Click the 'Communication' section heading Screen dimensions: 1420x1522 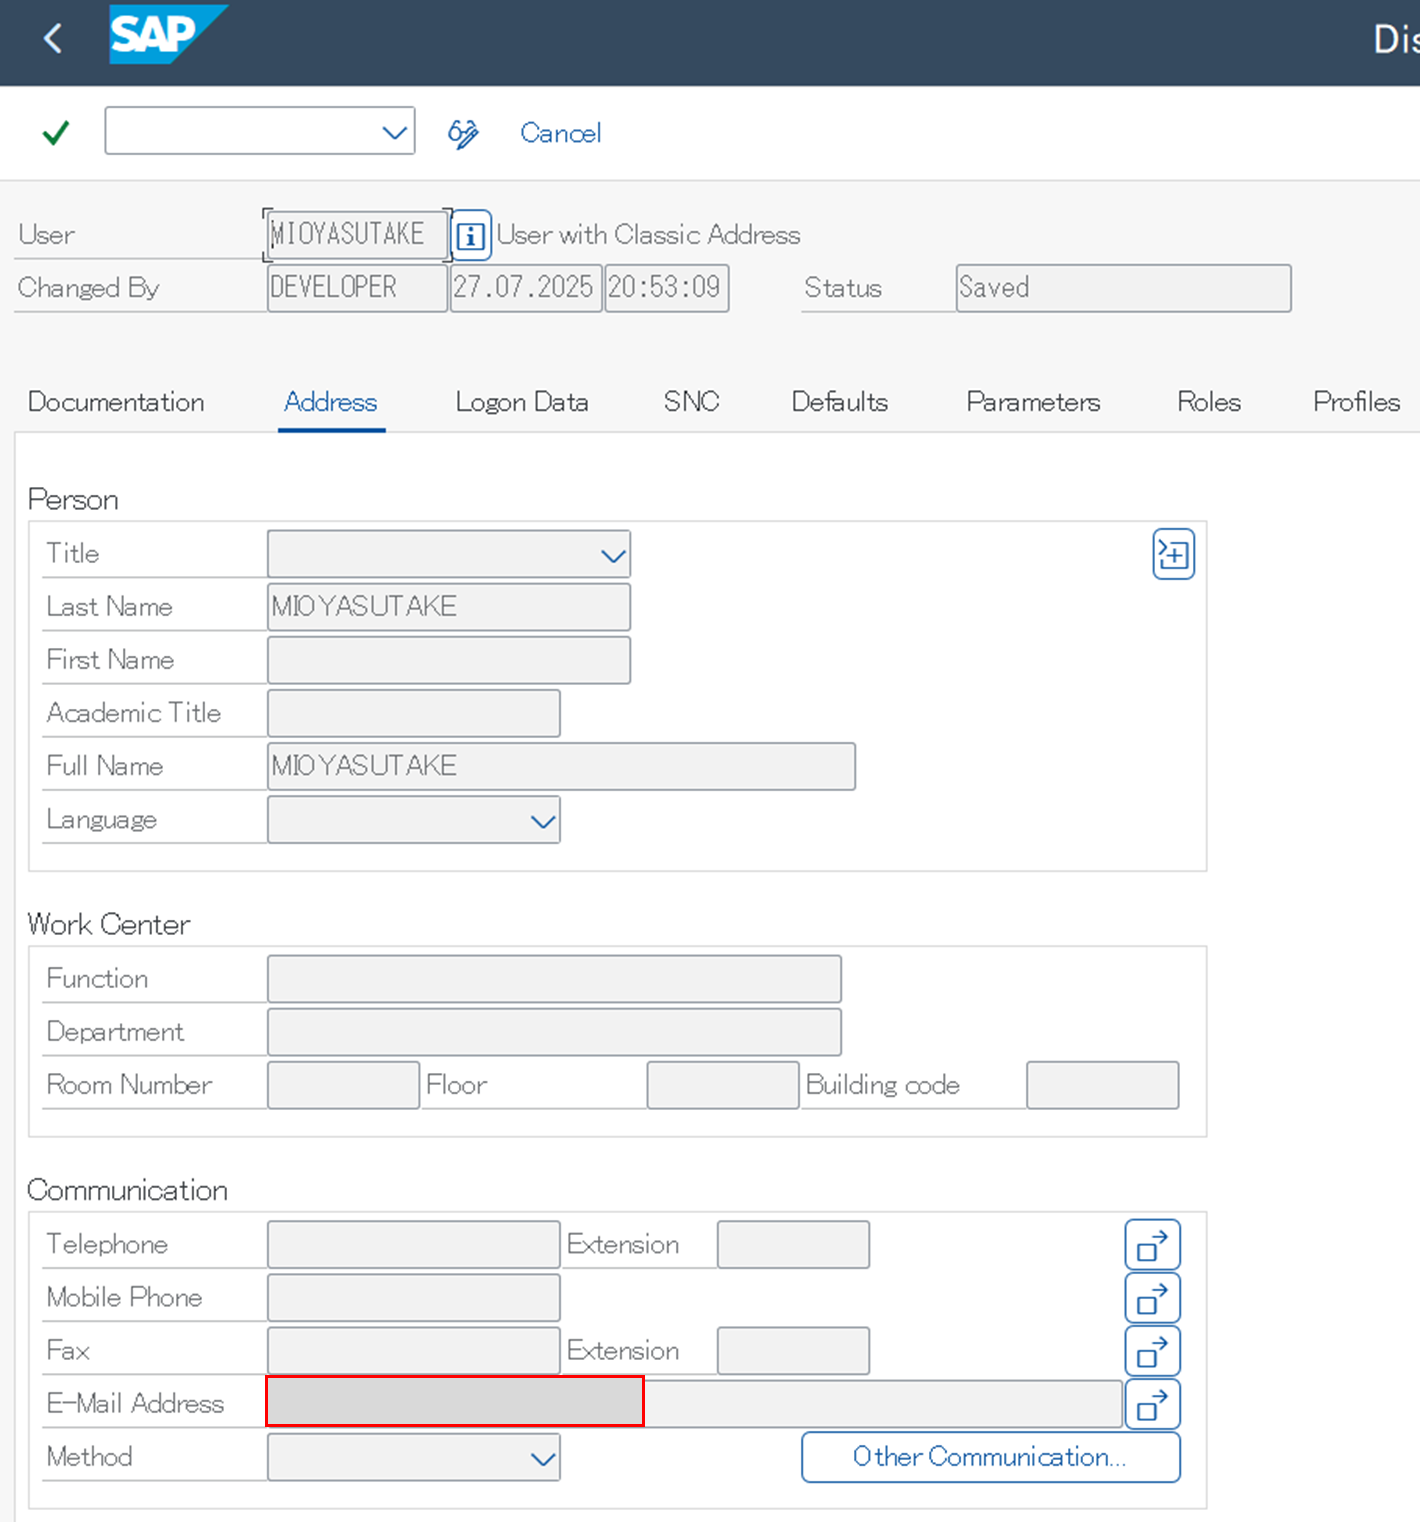(x=128, y=1190)
